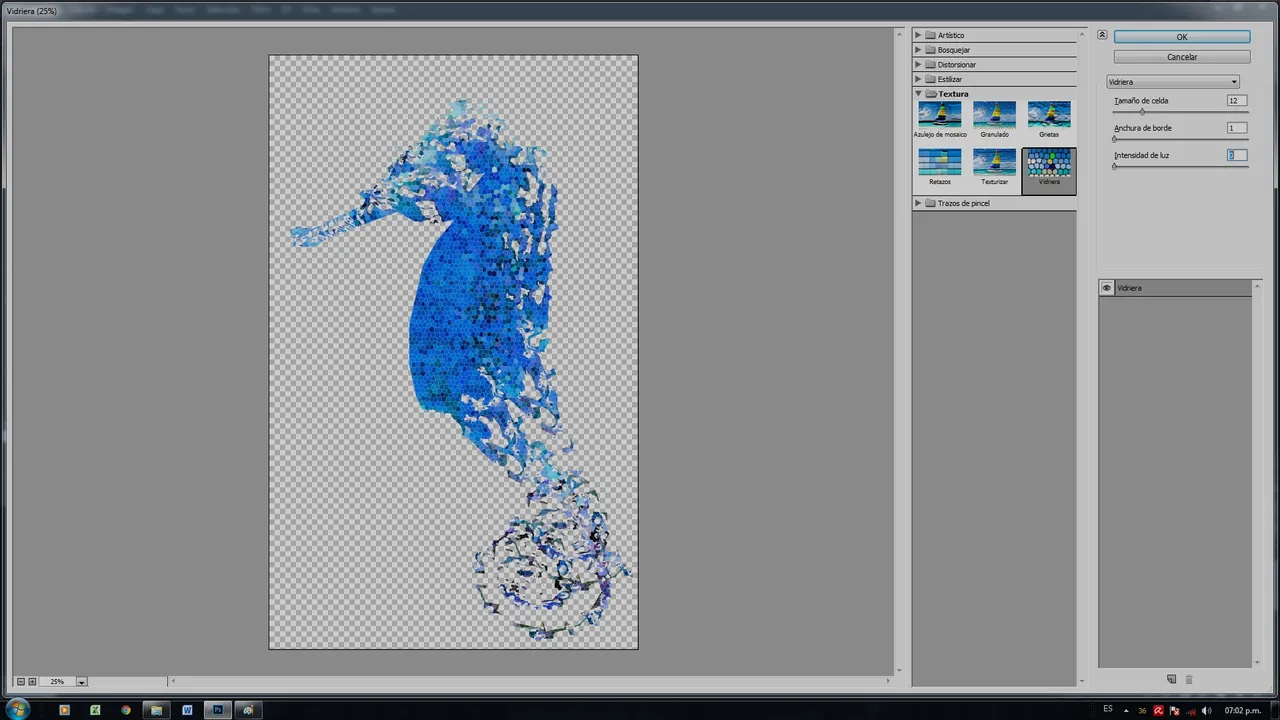The height and width of the screenshot is (720, 1280).
Task: Click scroll-down arrow of filter list scrollbar
Action: pyautogui.click(x=1082, y=681)
